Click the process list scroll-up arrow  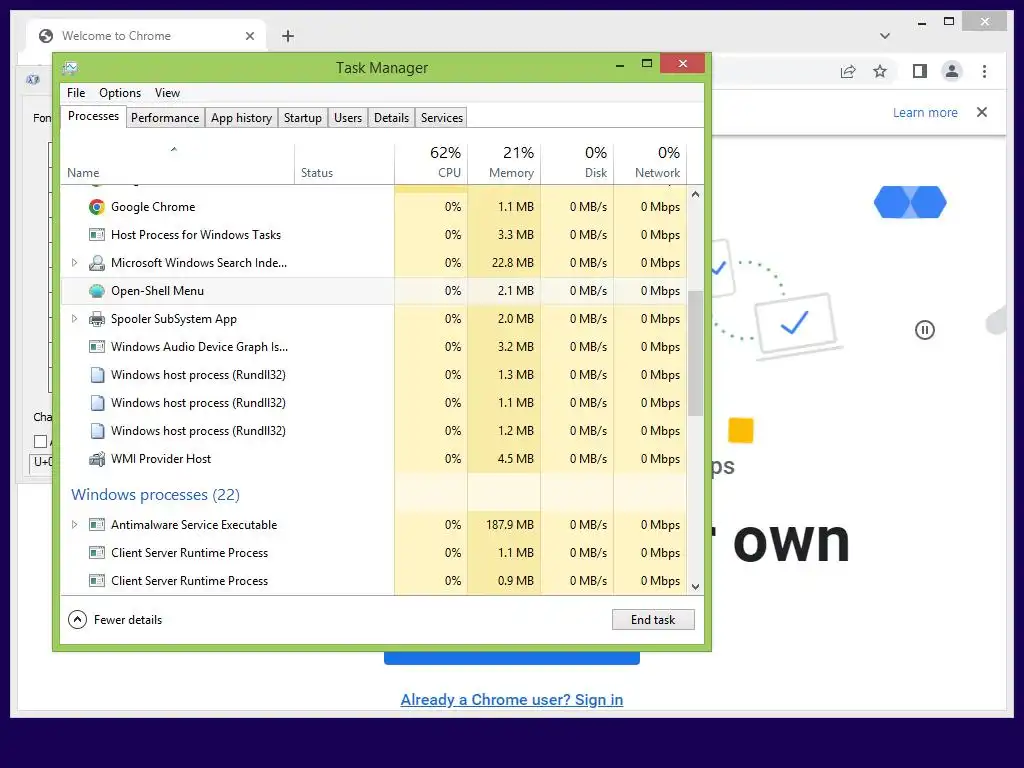pos(696,195)
